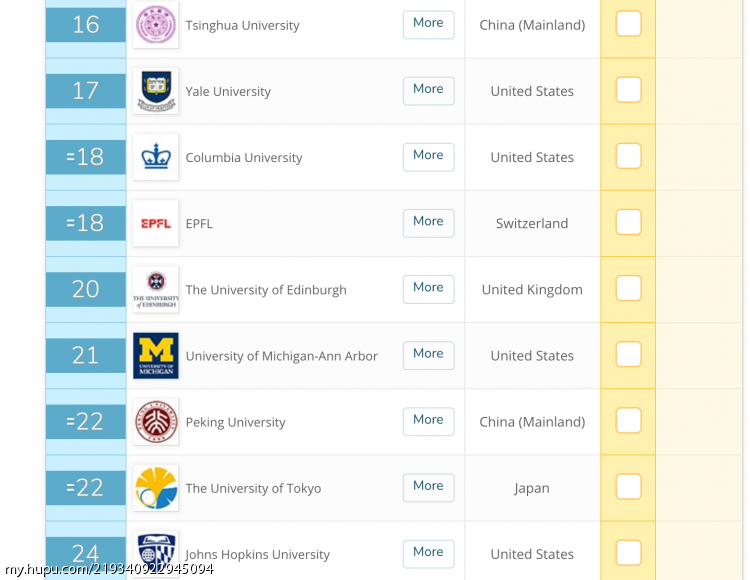750x580 pixels.
Task: Tick the checkbox for The University of Tokyo
Action: tap(628, 486)
